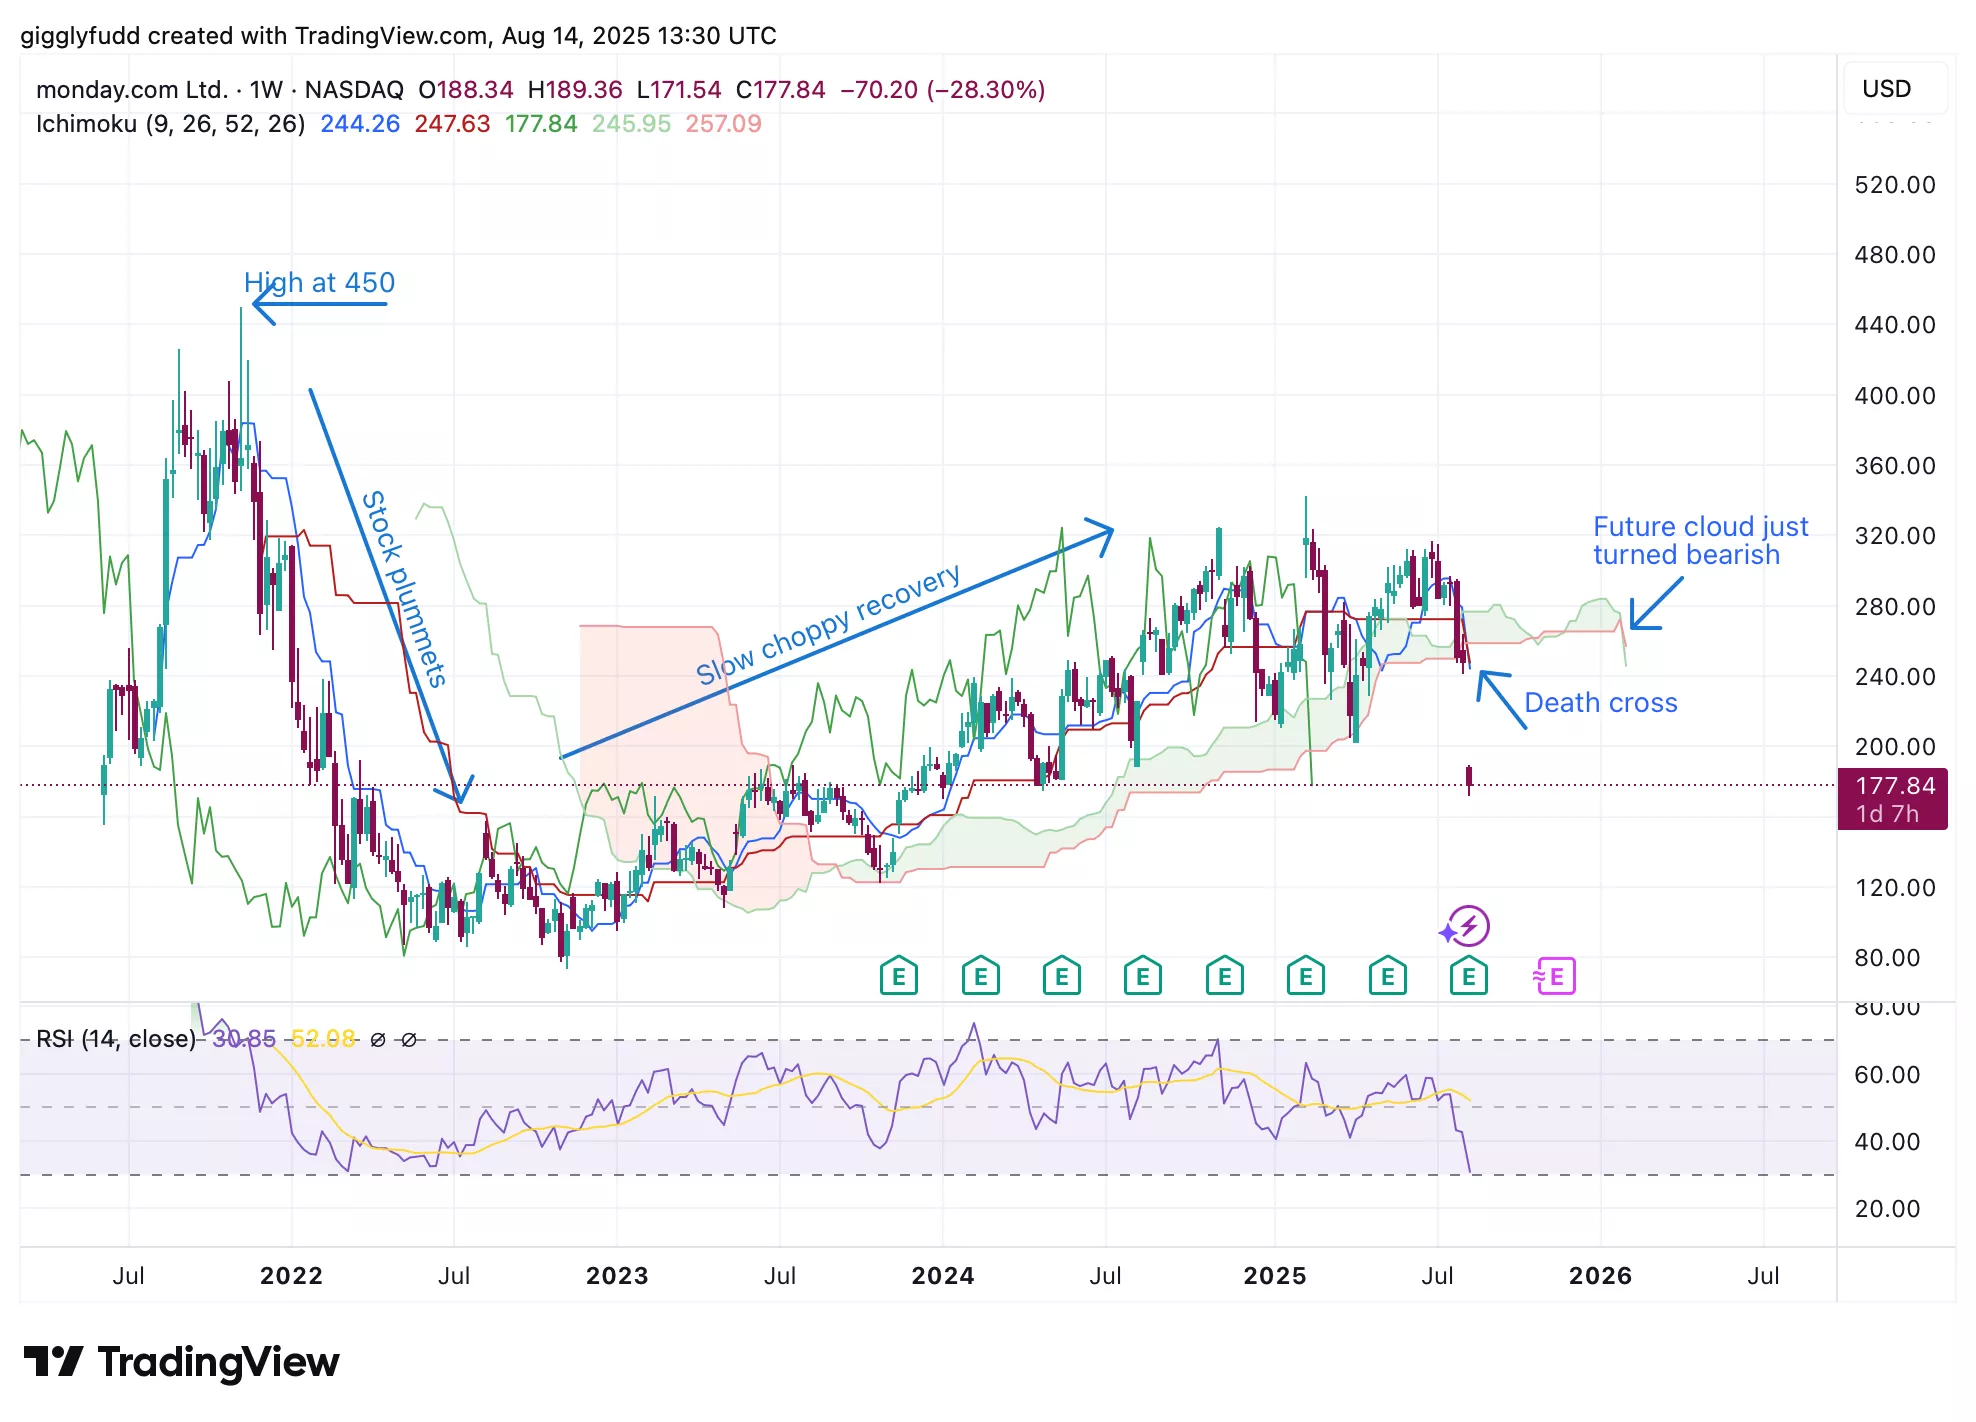
Task: Click the TradingView logo at bottom left
Action: coord(181,1362)
